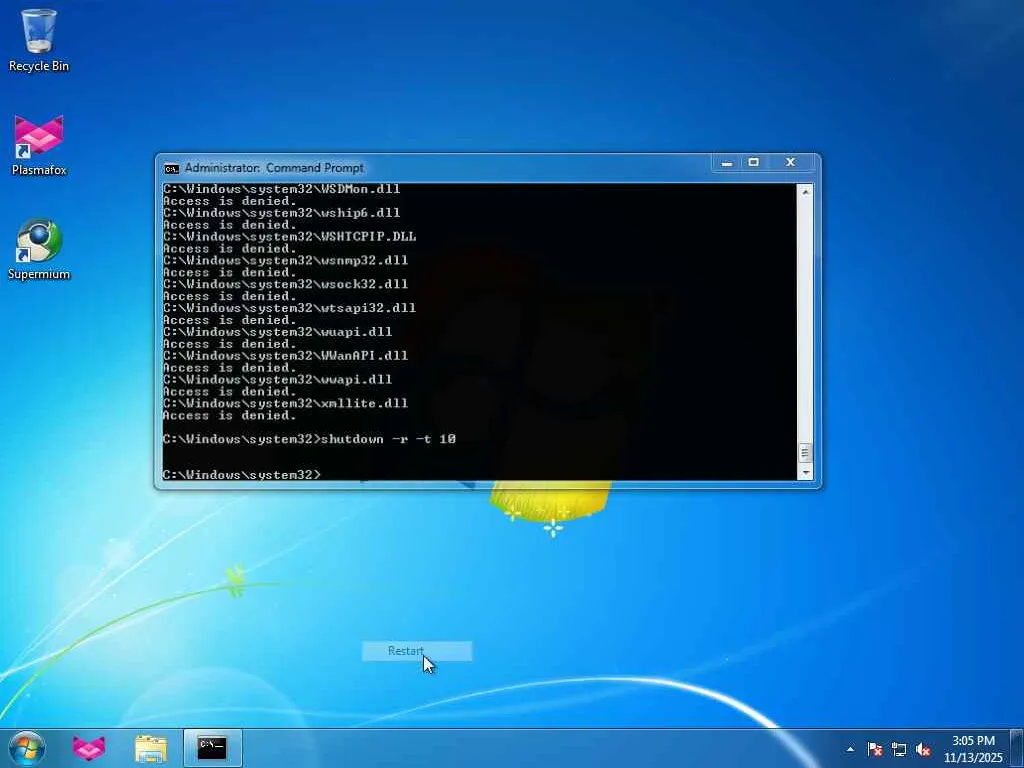Close the Command Prompt window
Viewport: 1024px width, 768px height.
pyautogui.click(x=790, y=163)
